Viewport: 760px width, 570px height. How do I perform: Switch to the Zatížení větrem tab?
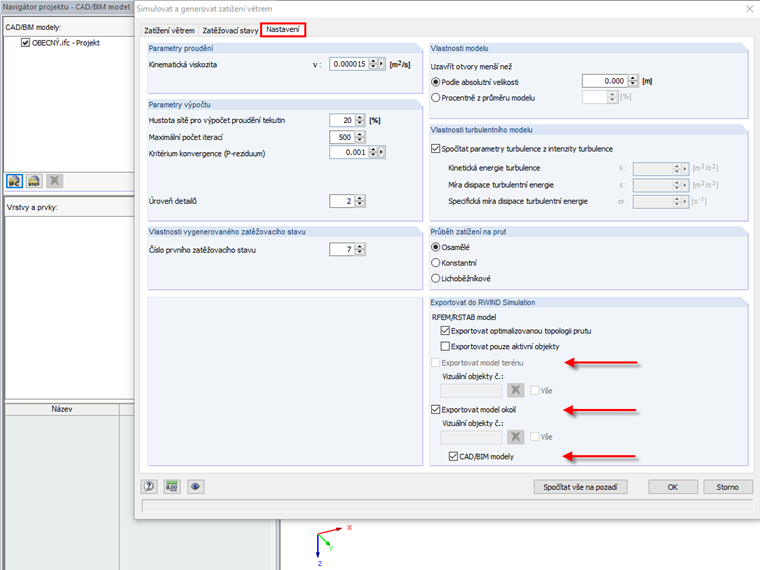tap(169, 31)
